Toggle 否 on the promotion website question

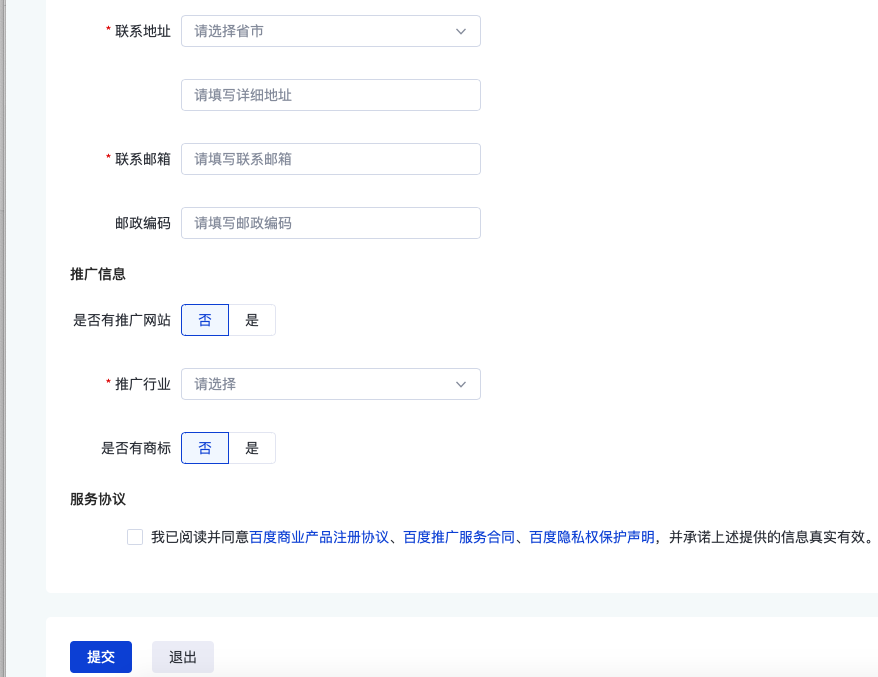[205, 319]
